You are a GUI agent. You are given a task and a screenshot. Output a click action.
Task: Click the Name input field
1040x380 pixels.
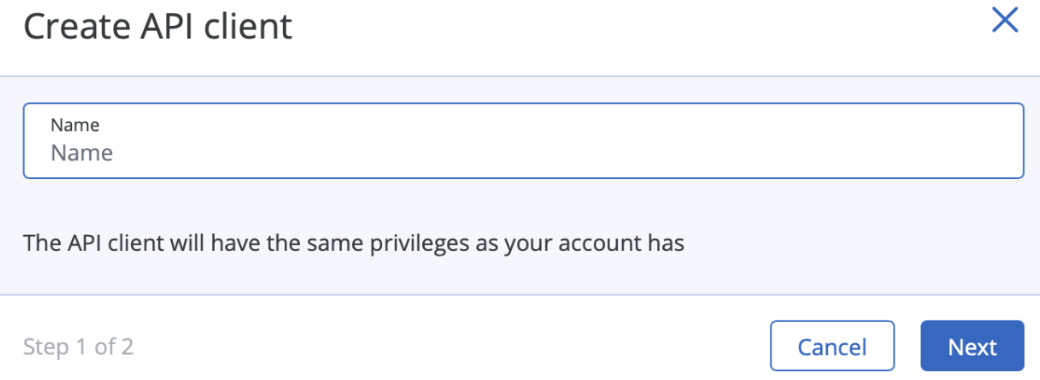(x=523, y=141)
